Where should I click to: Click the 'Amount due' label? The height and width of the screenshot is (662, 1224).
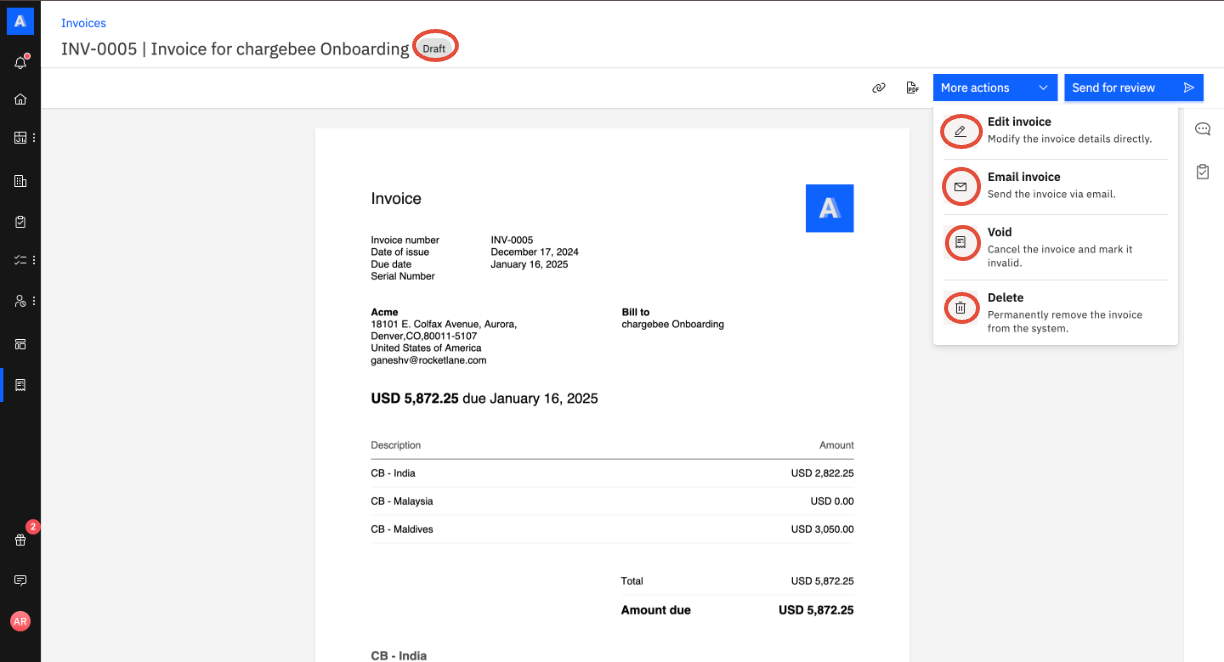(x=656, y=610)
